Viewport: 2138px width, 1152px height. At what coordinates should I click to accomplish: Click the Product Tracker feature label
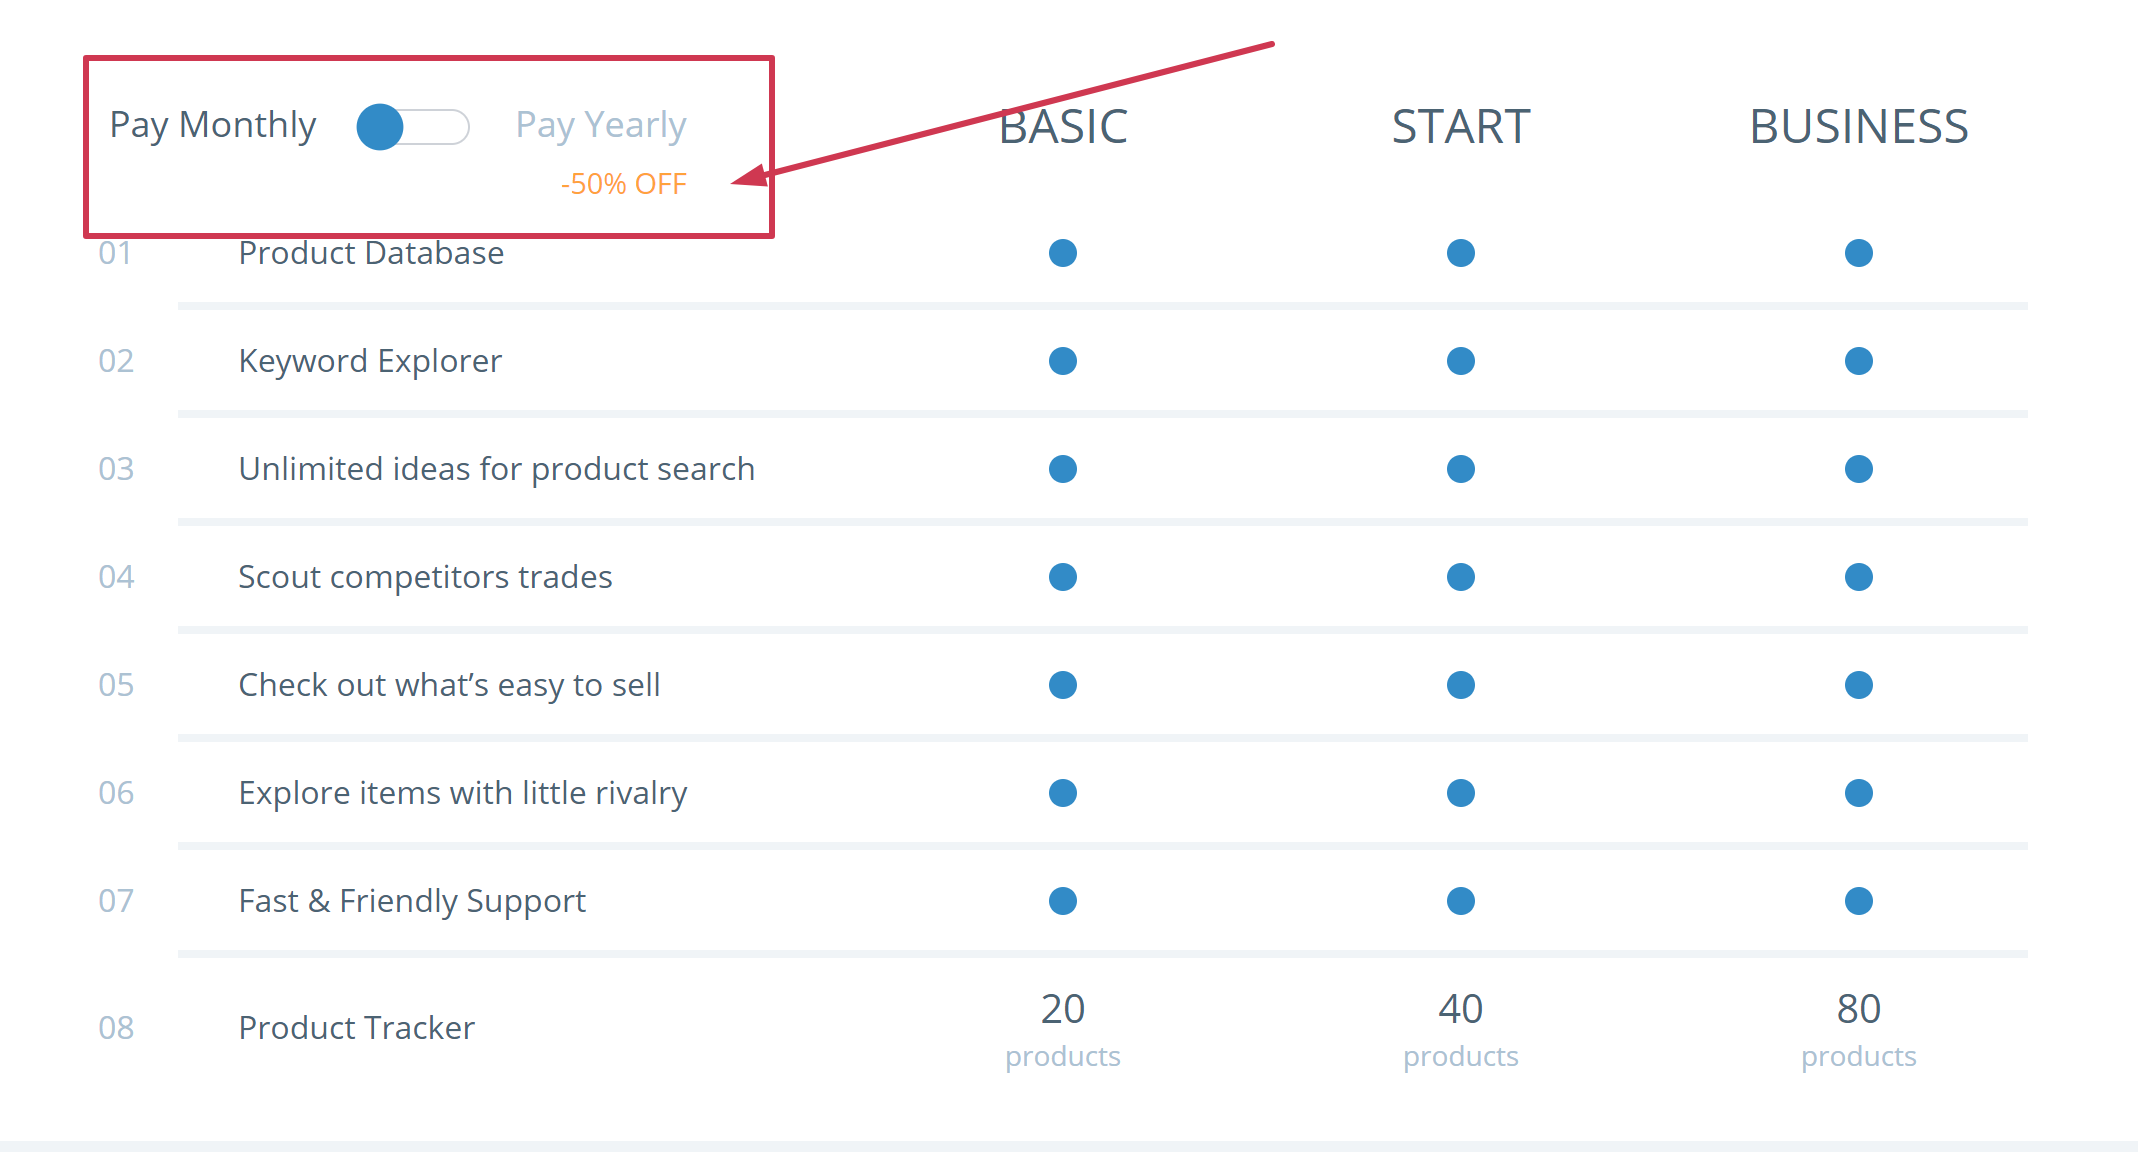point(356,1028)
